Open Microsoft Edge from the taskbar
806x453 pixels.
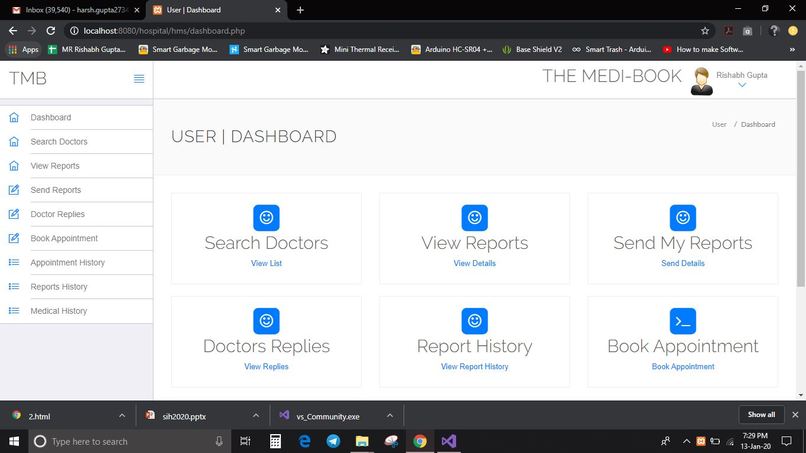(304, 441)
